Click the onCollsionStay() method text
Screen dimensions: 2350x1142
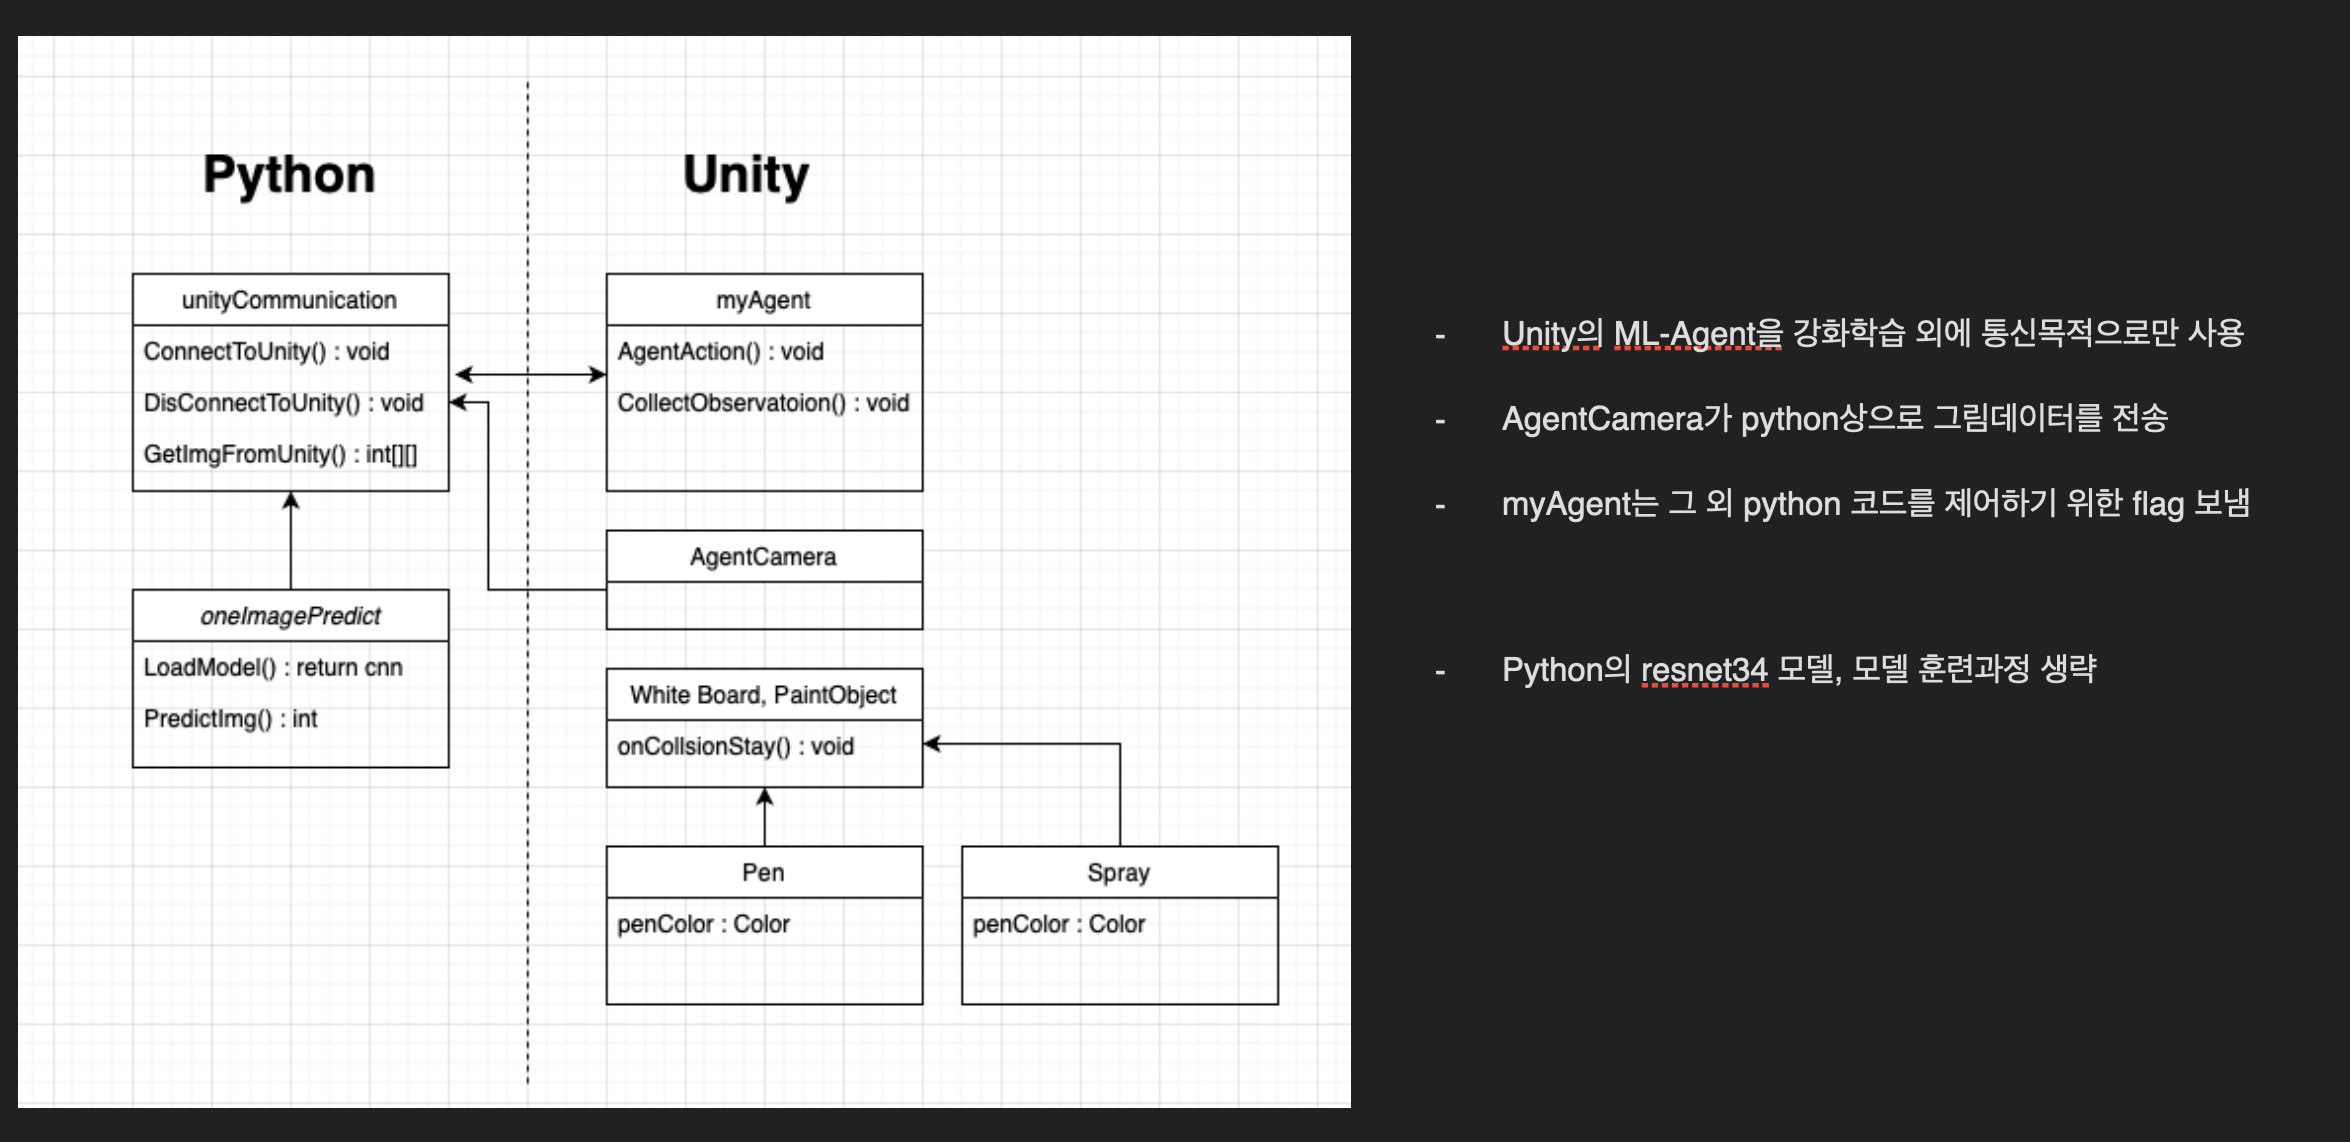(x=735, y=747)
